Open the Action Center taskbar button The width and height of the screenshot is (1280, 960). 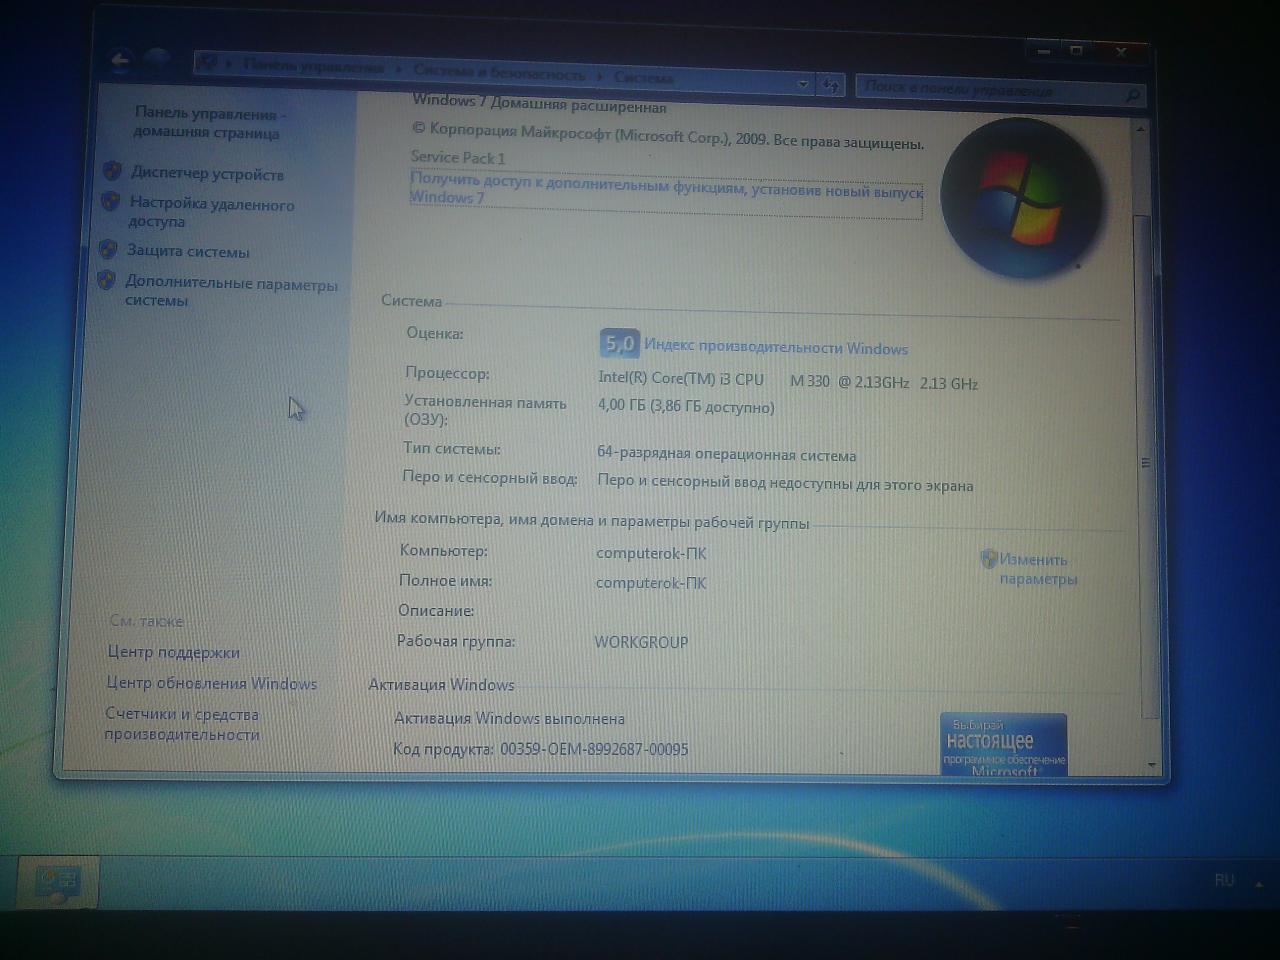56,882
